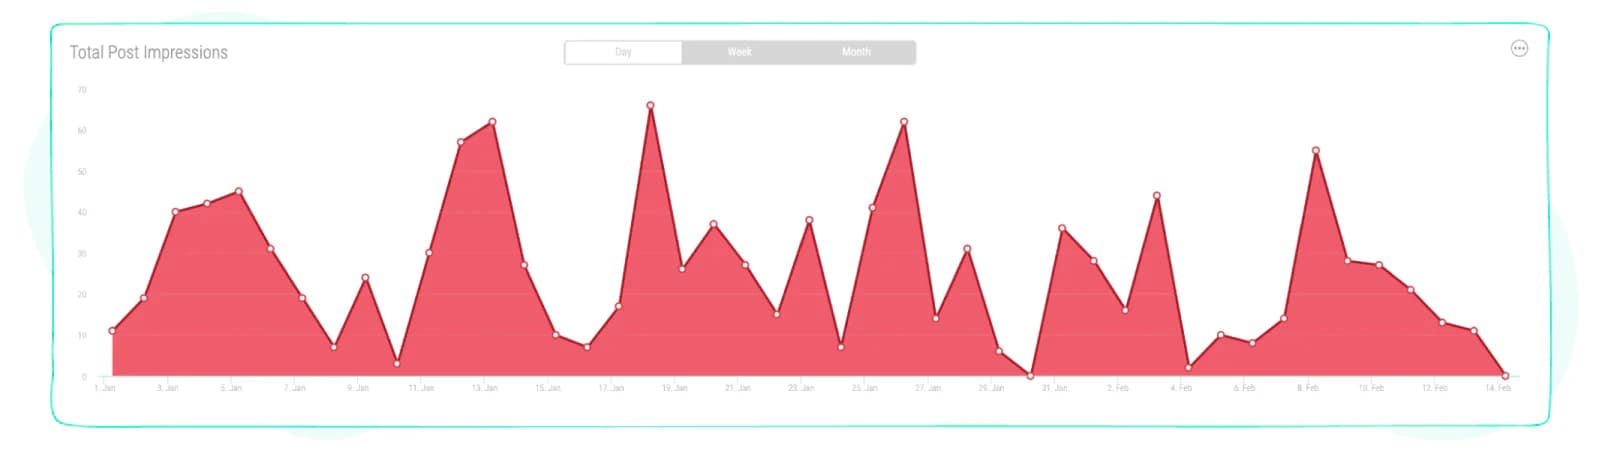Image resolution: width=1600 pixels, height=450 pixels.
Task: Switch chart view to Month
Action: [x=856, y=52]
